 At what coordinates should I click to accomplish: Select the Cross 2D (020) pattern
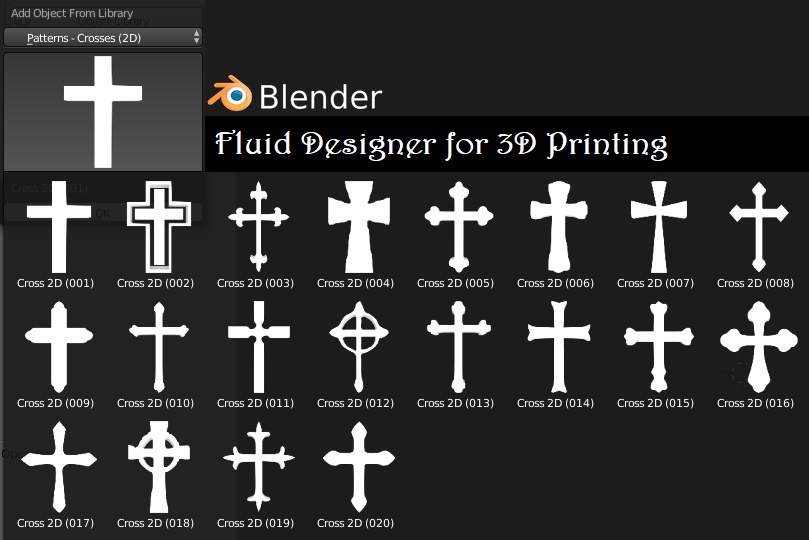[358, 466]
